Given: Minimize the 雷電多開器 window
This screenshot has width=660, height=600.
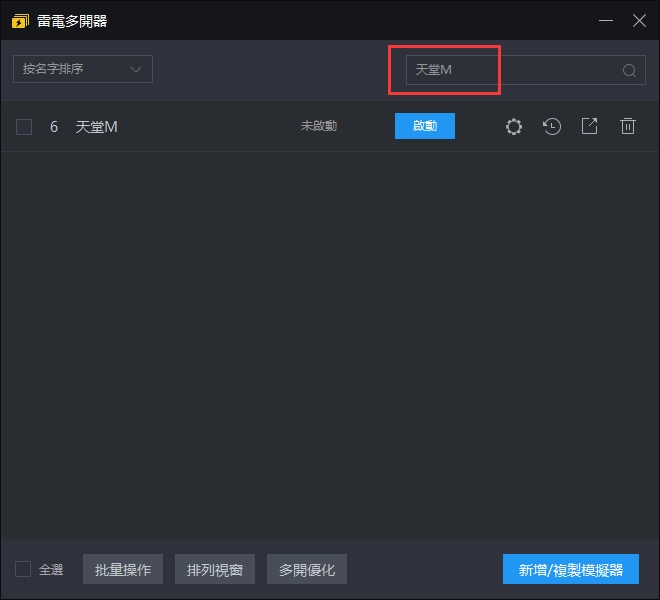Looking at the screenshot, I should pos(606,20).
